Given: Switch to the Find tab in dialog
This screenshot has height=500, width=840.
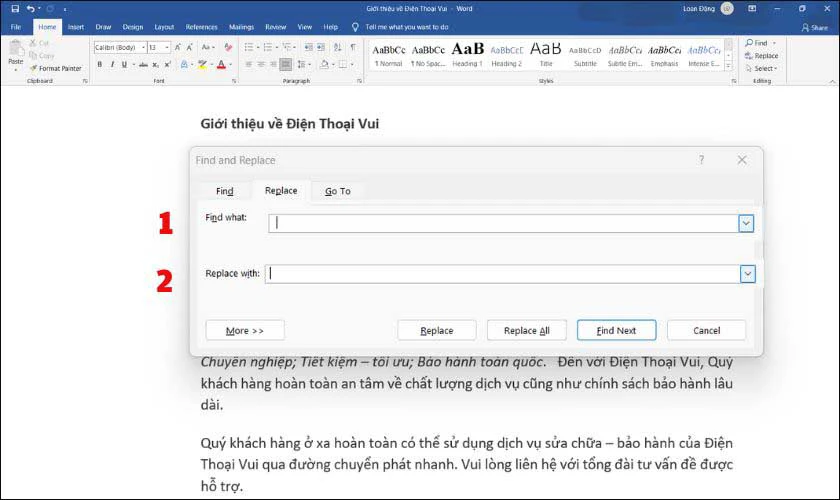Looking at the screenshot, I should coord(224,191).
